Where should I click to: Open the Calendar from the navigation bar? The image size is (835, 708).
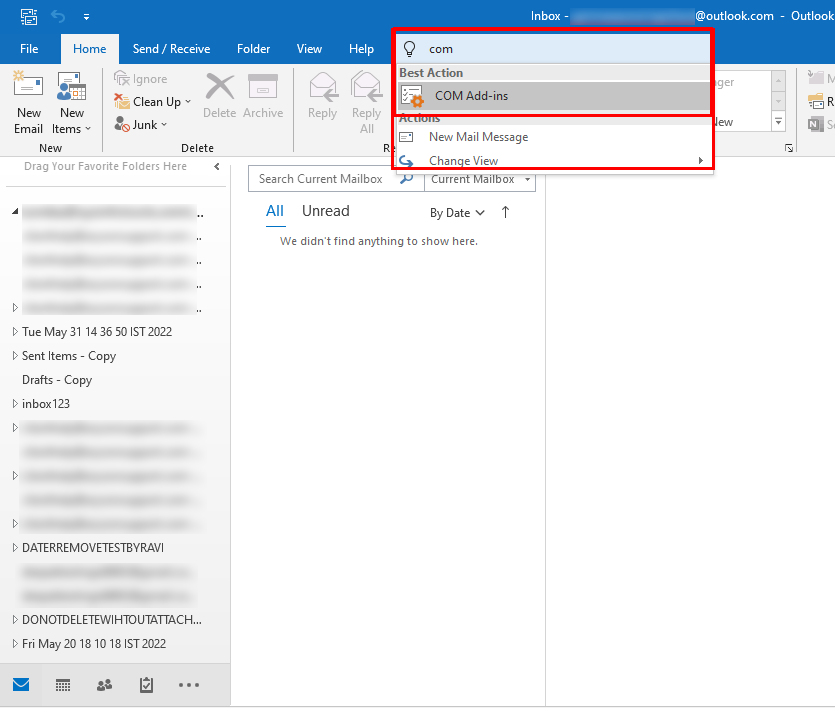63,685
